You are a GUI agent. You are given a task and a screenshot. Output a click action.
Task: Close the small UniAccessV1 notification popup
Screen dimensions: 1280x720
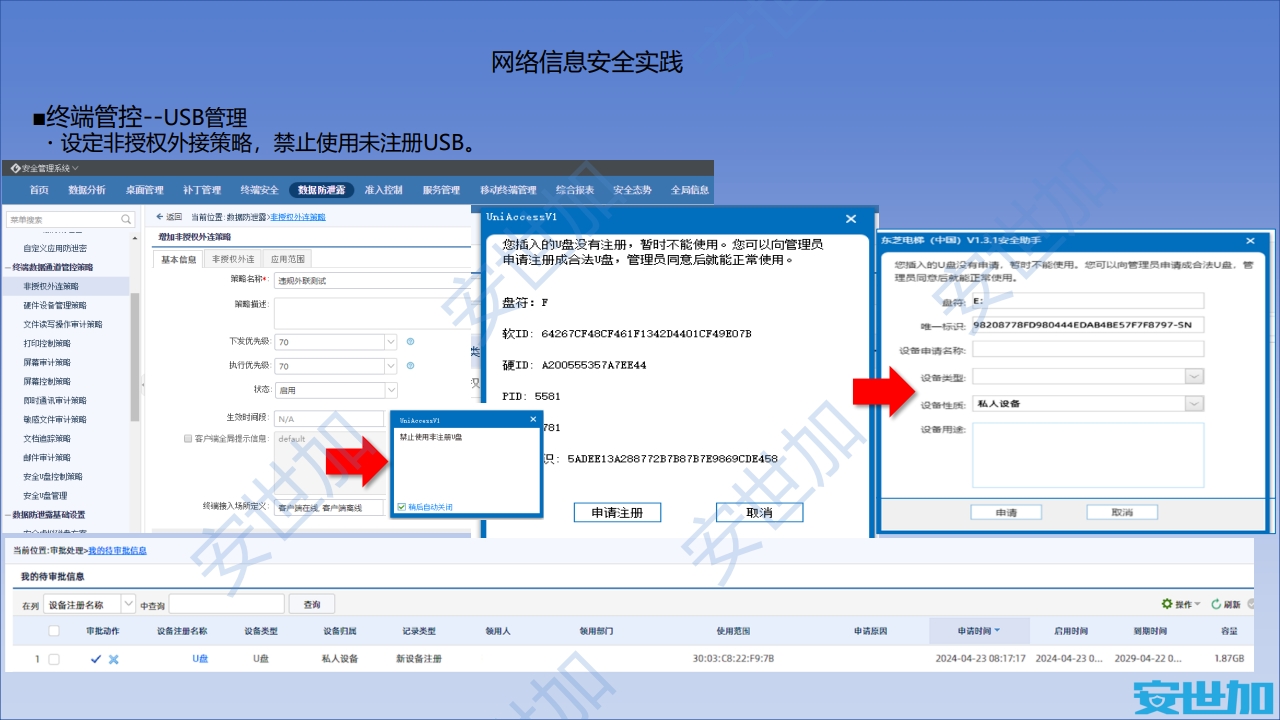pos(532,421)
